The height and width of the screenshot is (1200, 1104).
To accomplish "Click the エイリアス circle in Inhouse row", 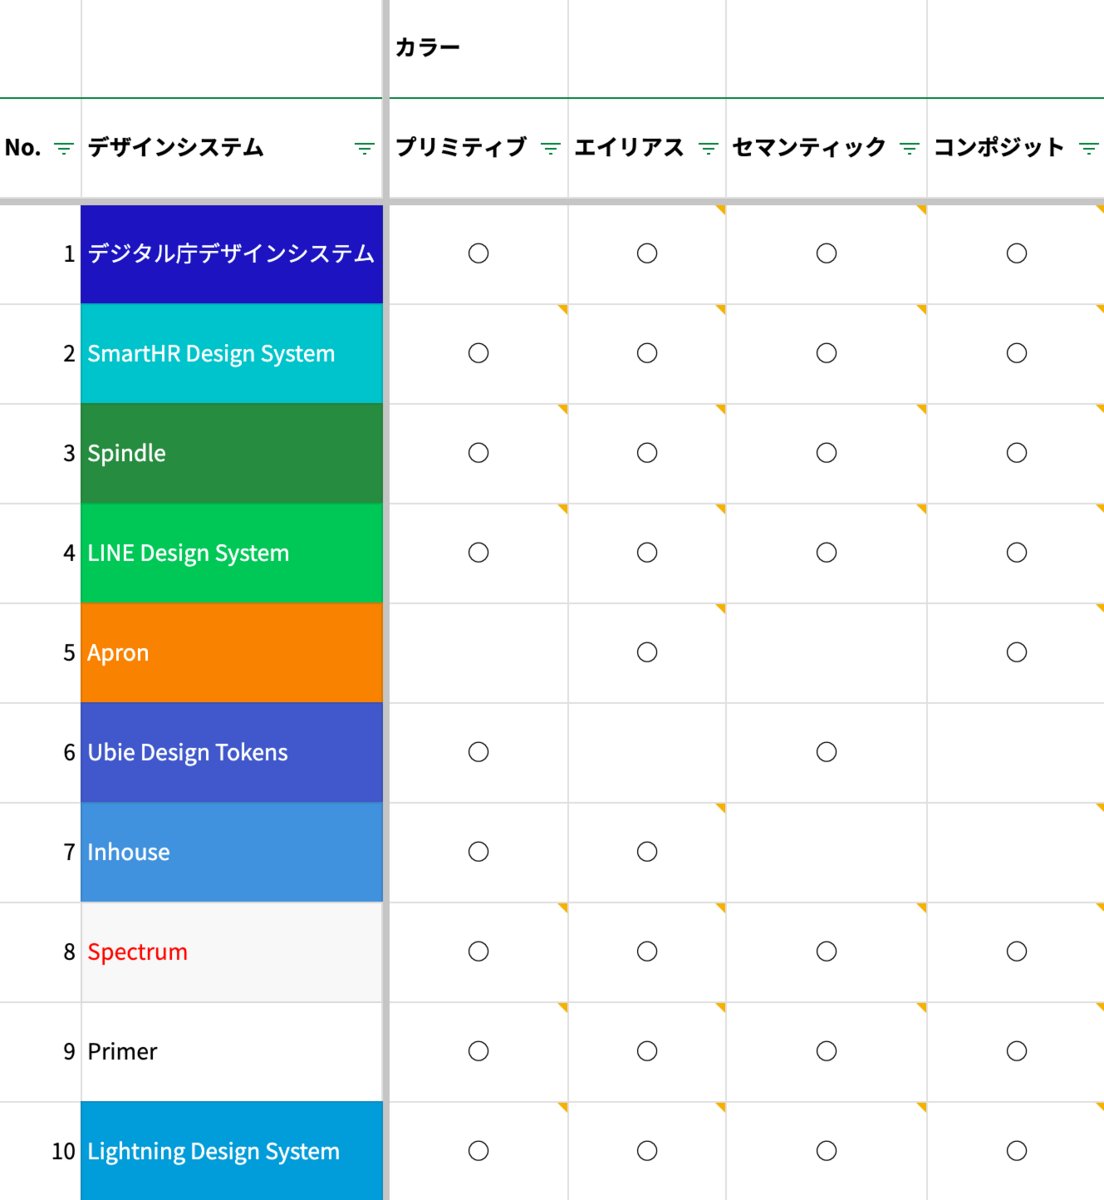I will pos(647,852).
